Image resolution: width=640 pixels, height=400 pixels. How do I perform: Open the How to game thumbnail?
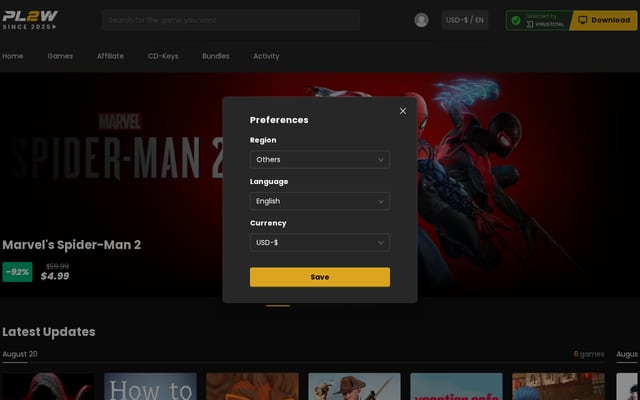tap(150, 386)
